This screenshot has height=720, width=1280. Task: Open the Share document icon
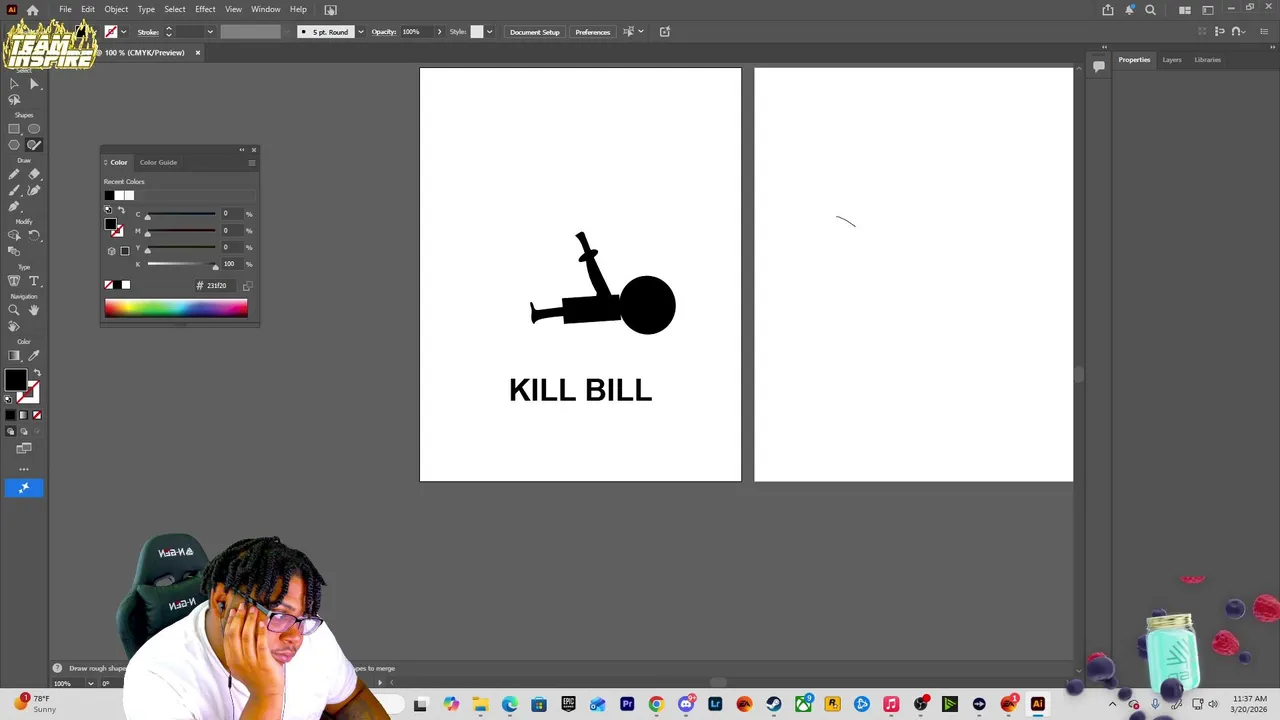(x=1108, y=10)
